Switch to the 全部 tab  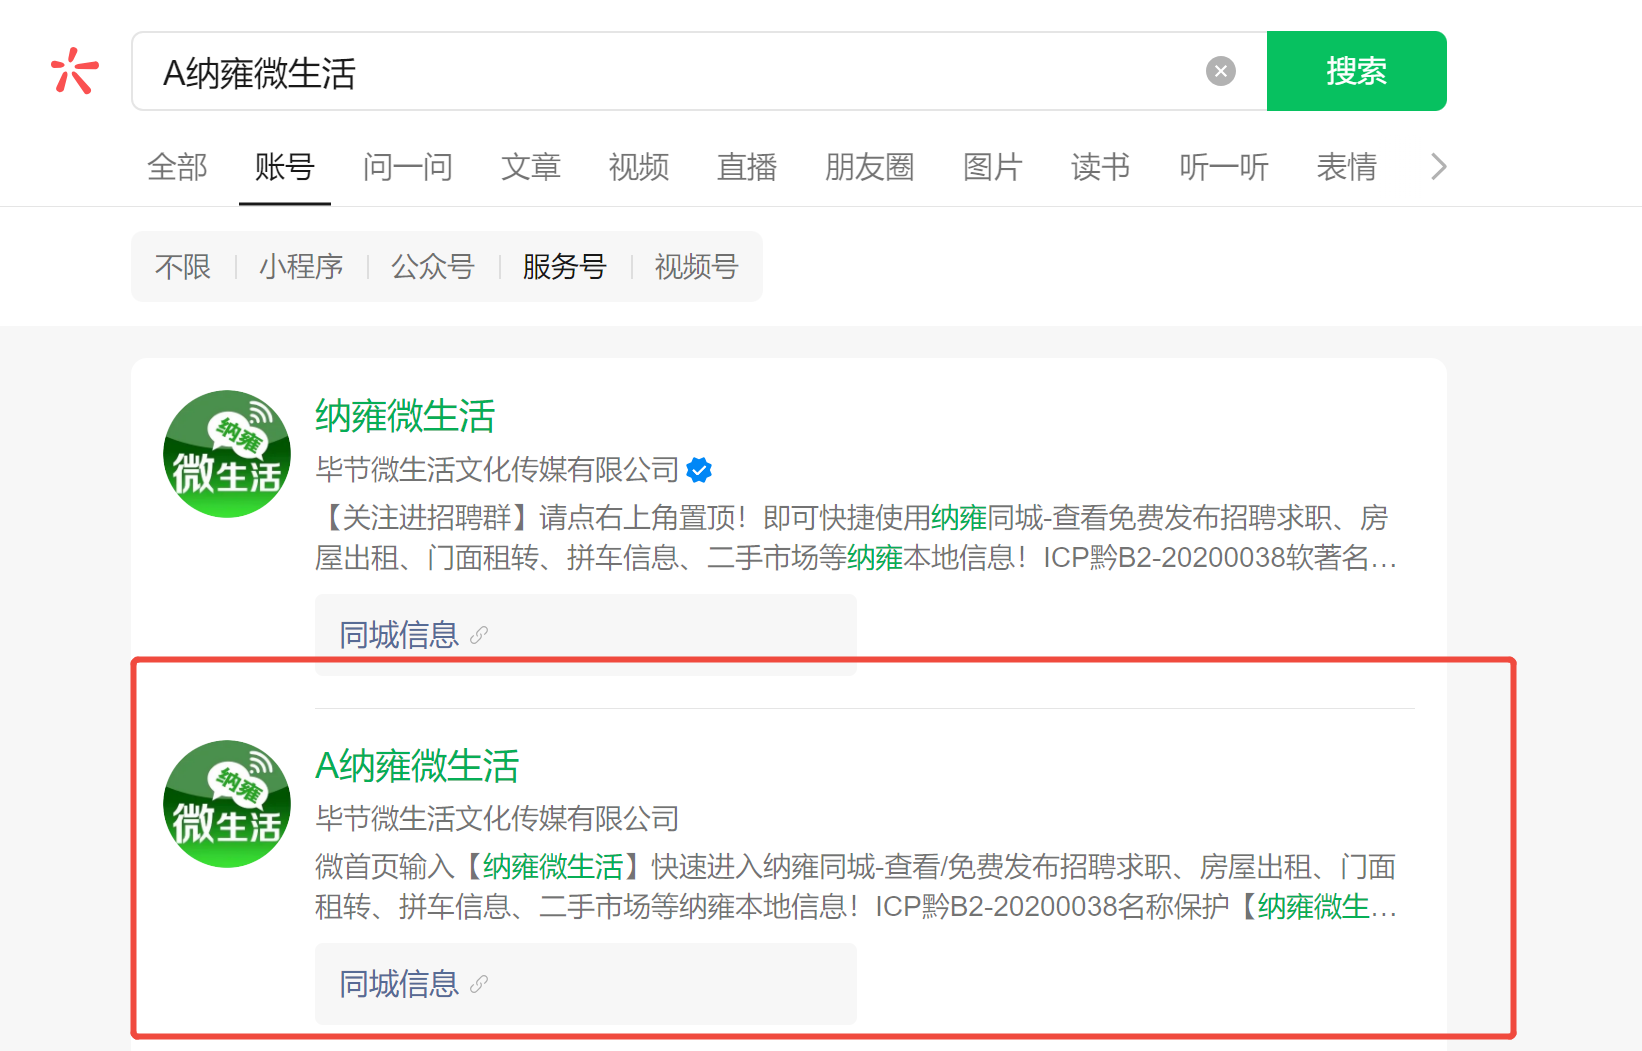177,166
